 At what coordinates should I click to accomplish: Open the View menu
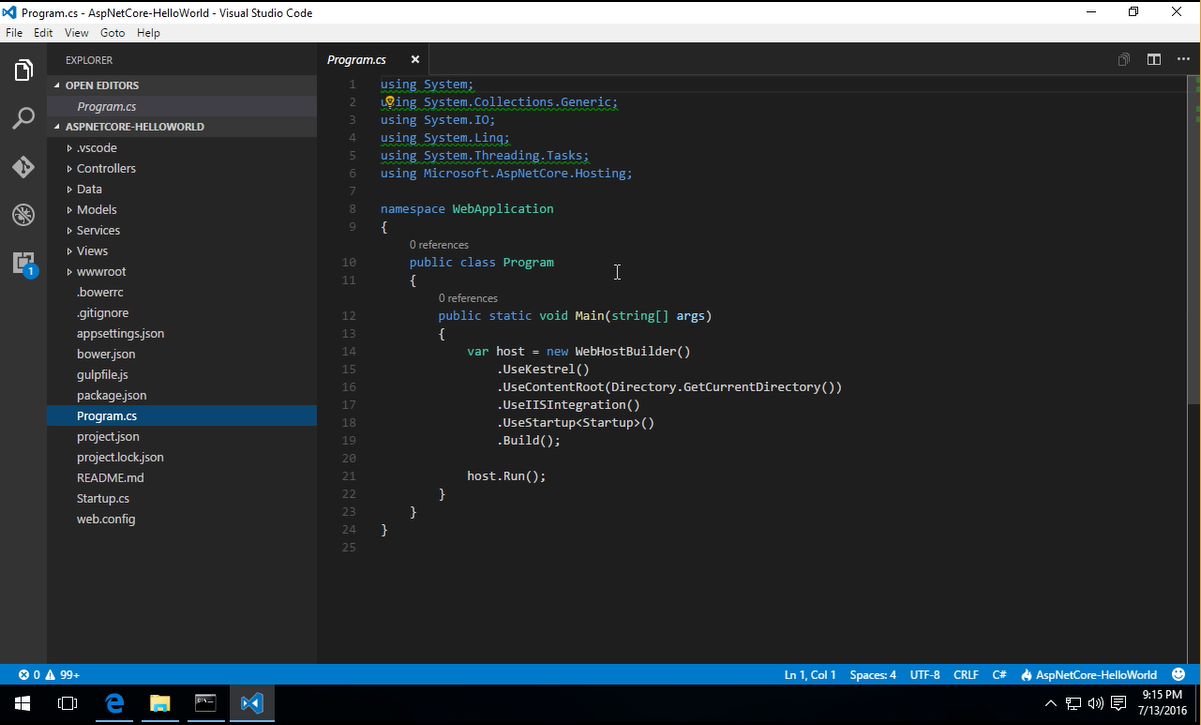(x=76, y=32)
